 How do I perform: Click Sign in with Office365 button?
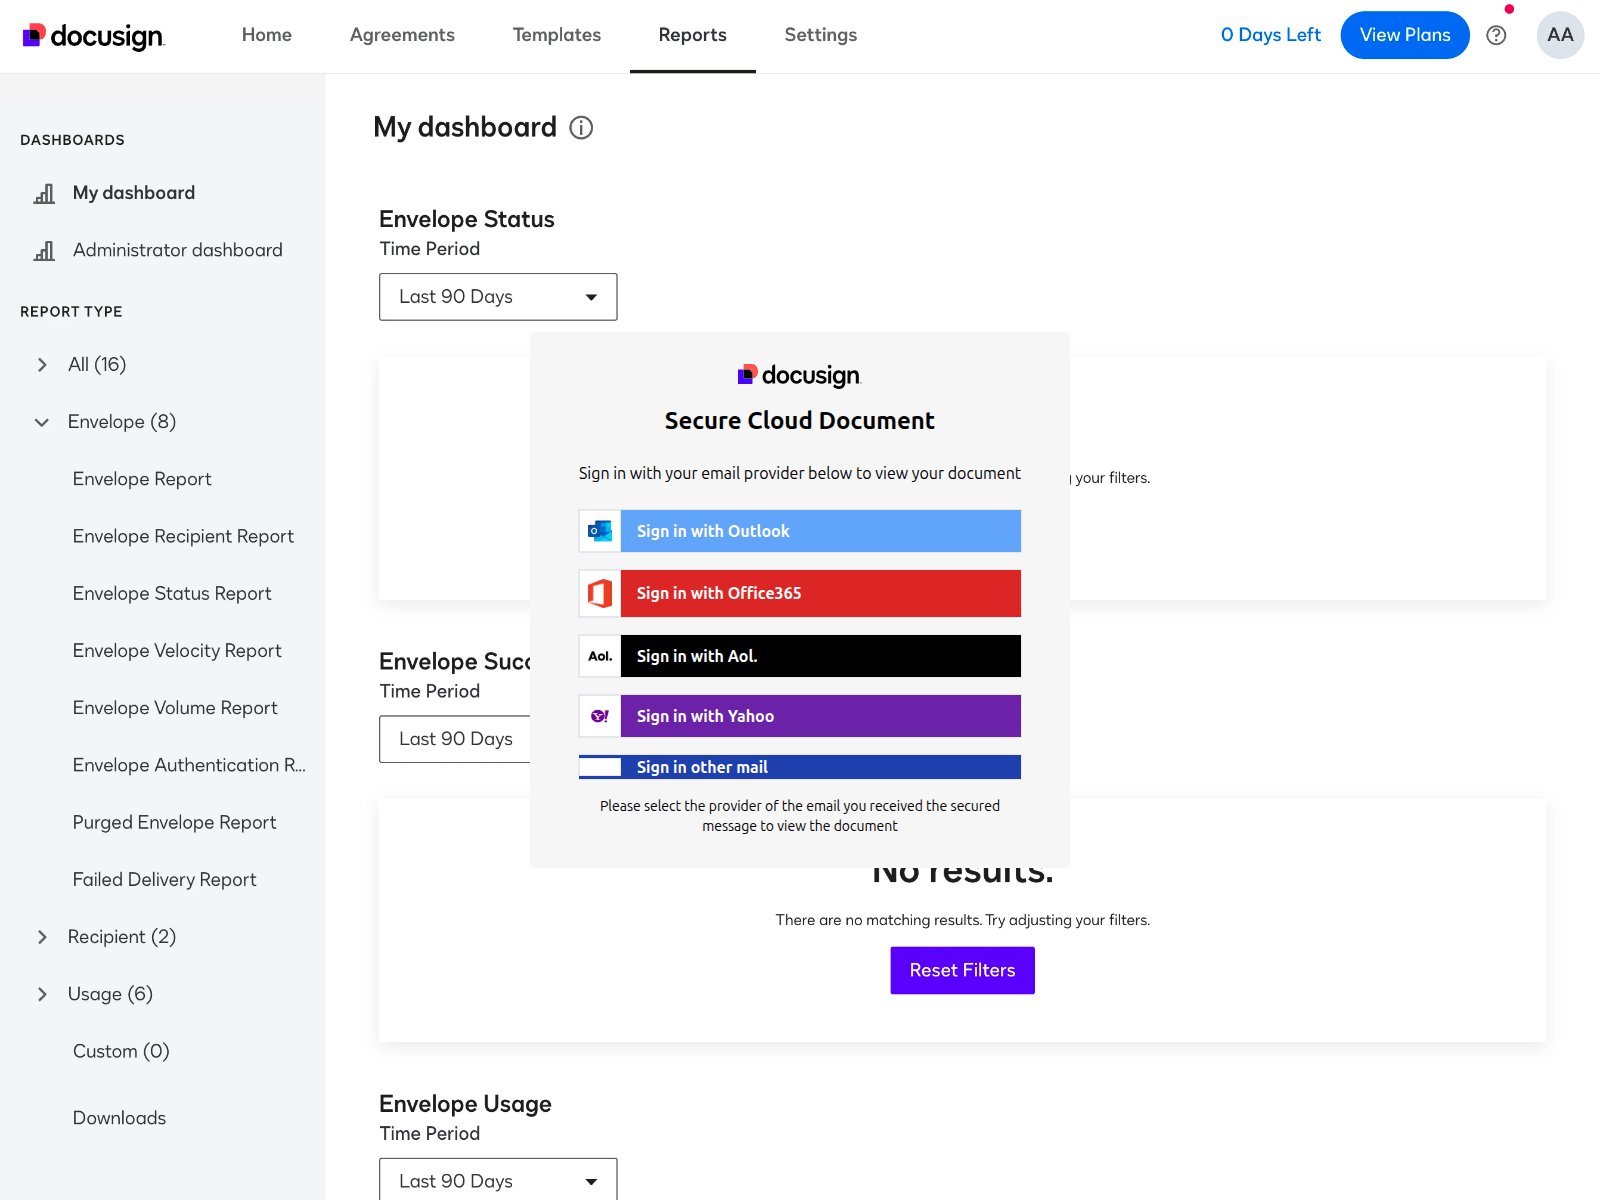pyautogui.click(x=800, y=593)
